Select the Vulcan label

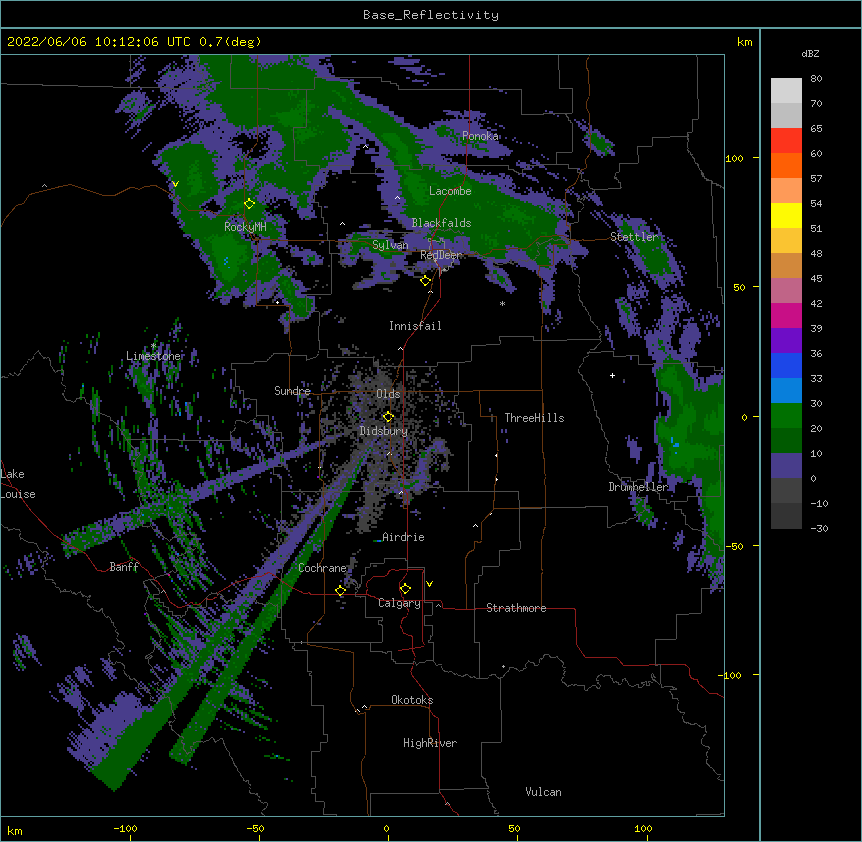coord(543,792)
